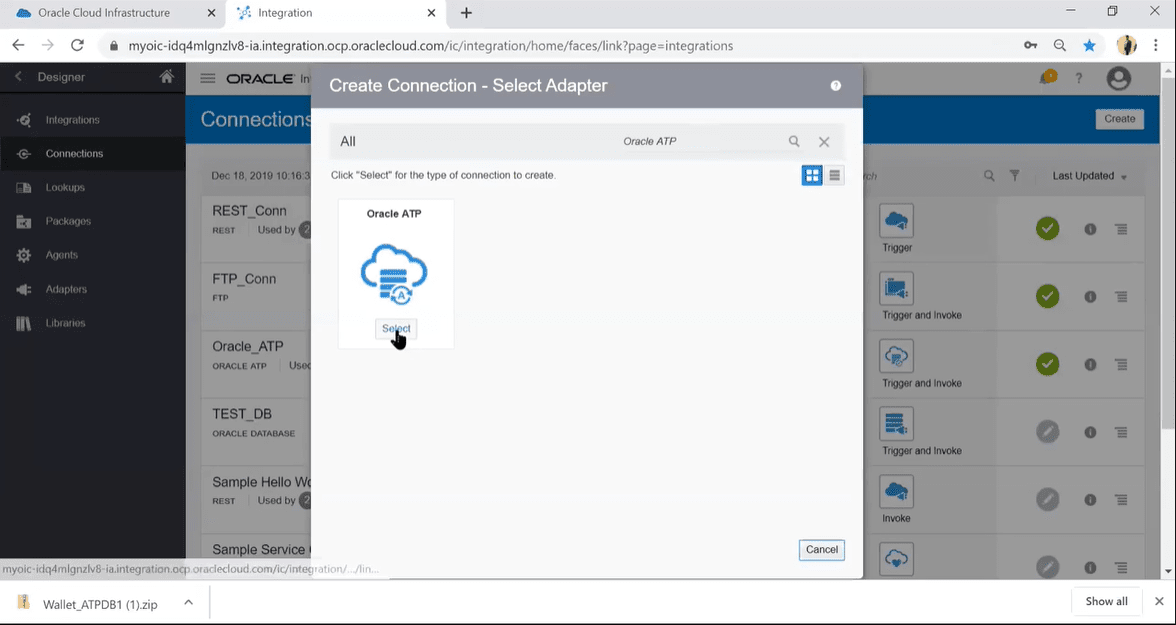The image size is (1176, 625).
Task: Click the Libraries books icon
Action: tap(24, 323)
